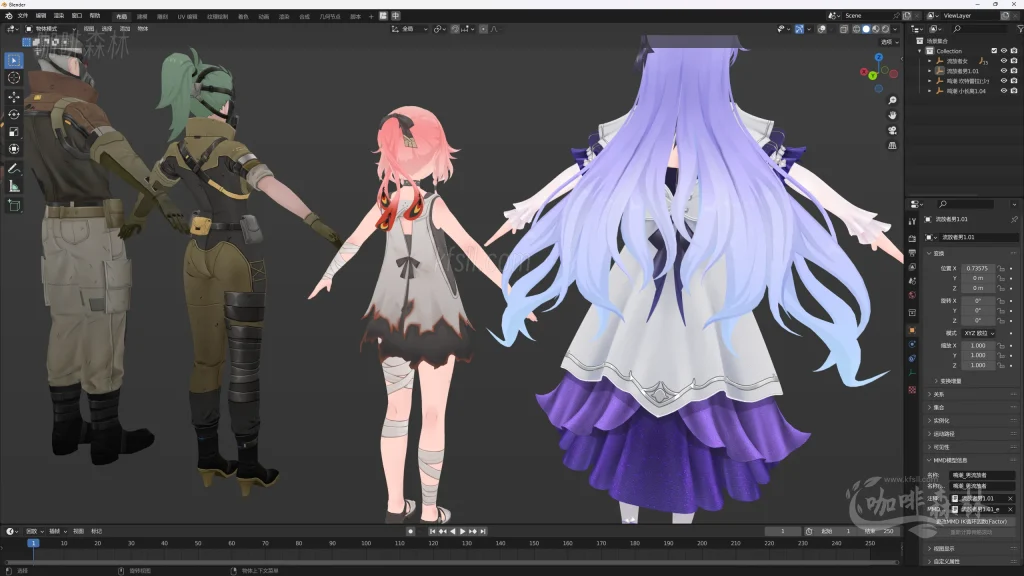Select the Add Cube tool
The width and height of the screenshot is (1024, 576).
(x=14, y=206)
